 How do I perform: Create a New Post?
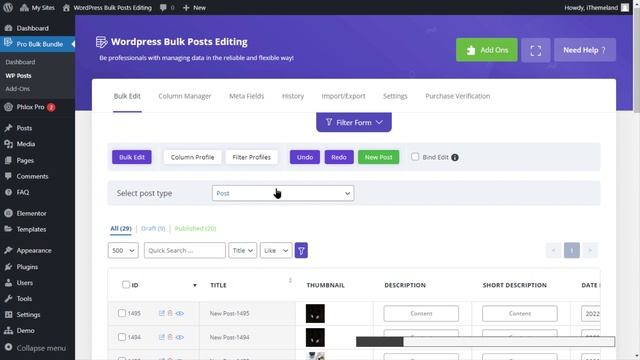[378, 157]
